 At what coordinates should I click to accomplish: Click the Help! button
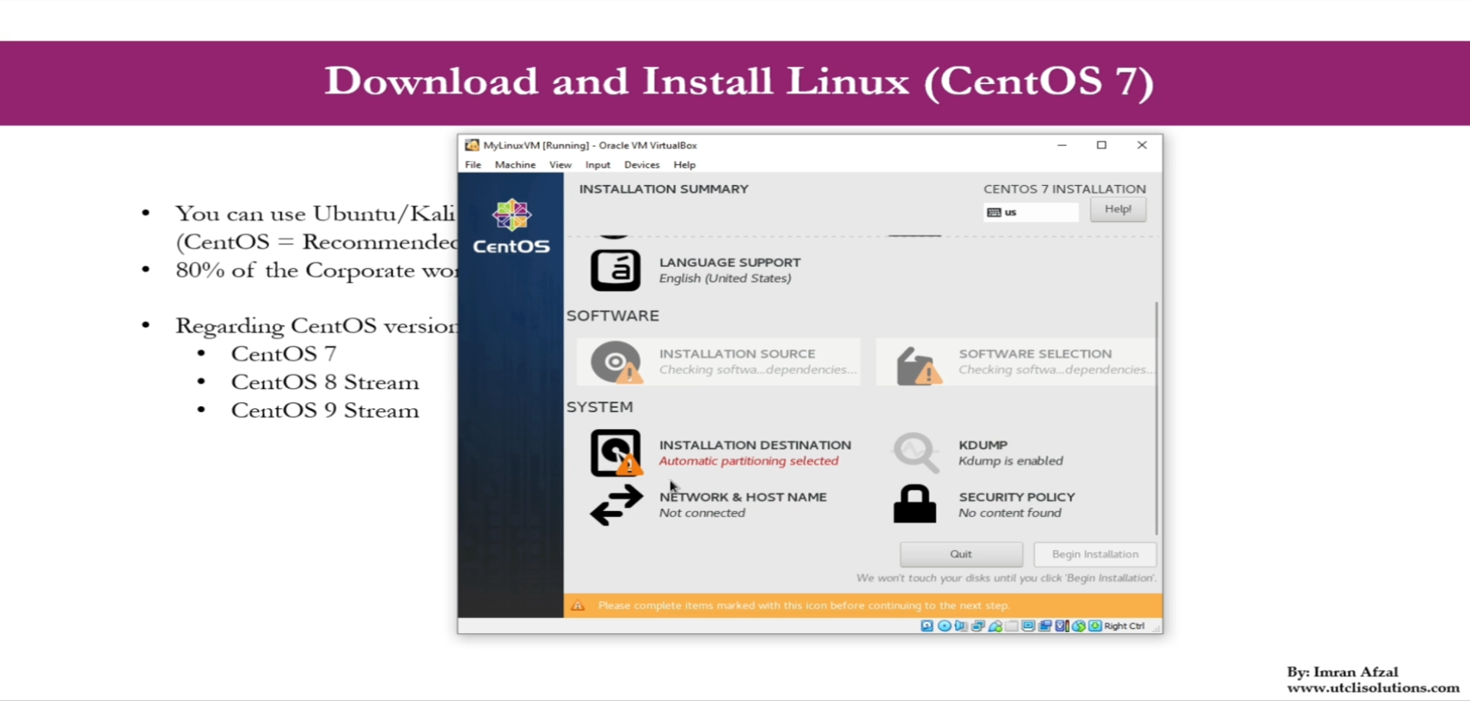pyautogui.click(x=1118, y=210)
